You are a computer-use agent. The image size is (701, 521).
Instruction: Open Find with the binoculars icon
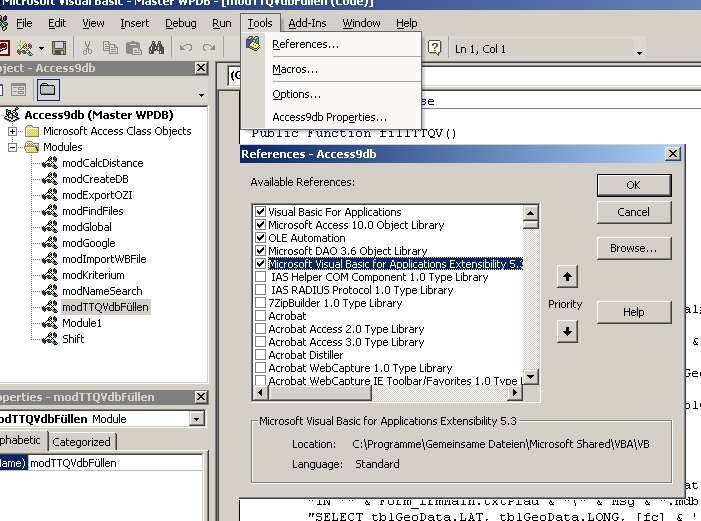tap(156, 48)
